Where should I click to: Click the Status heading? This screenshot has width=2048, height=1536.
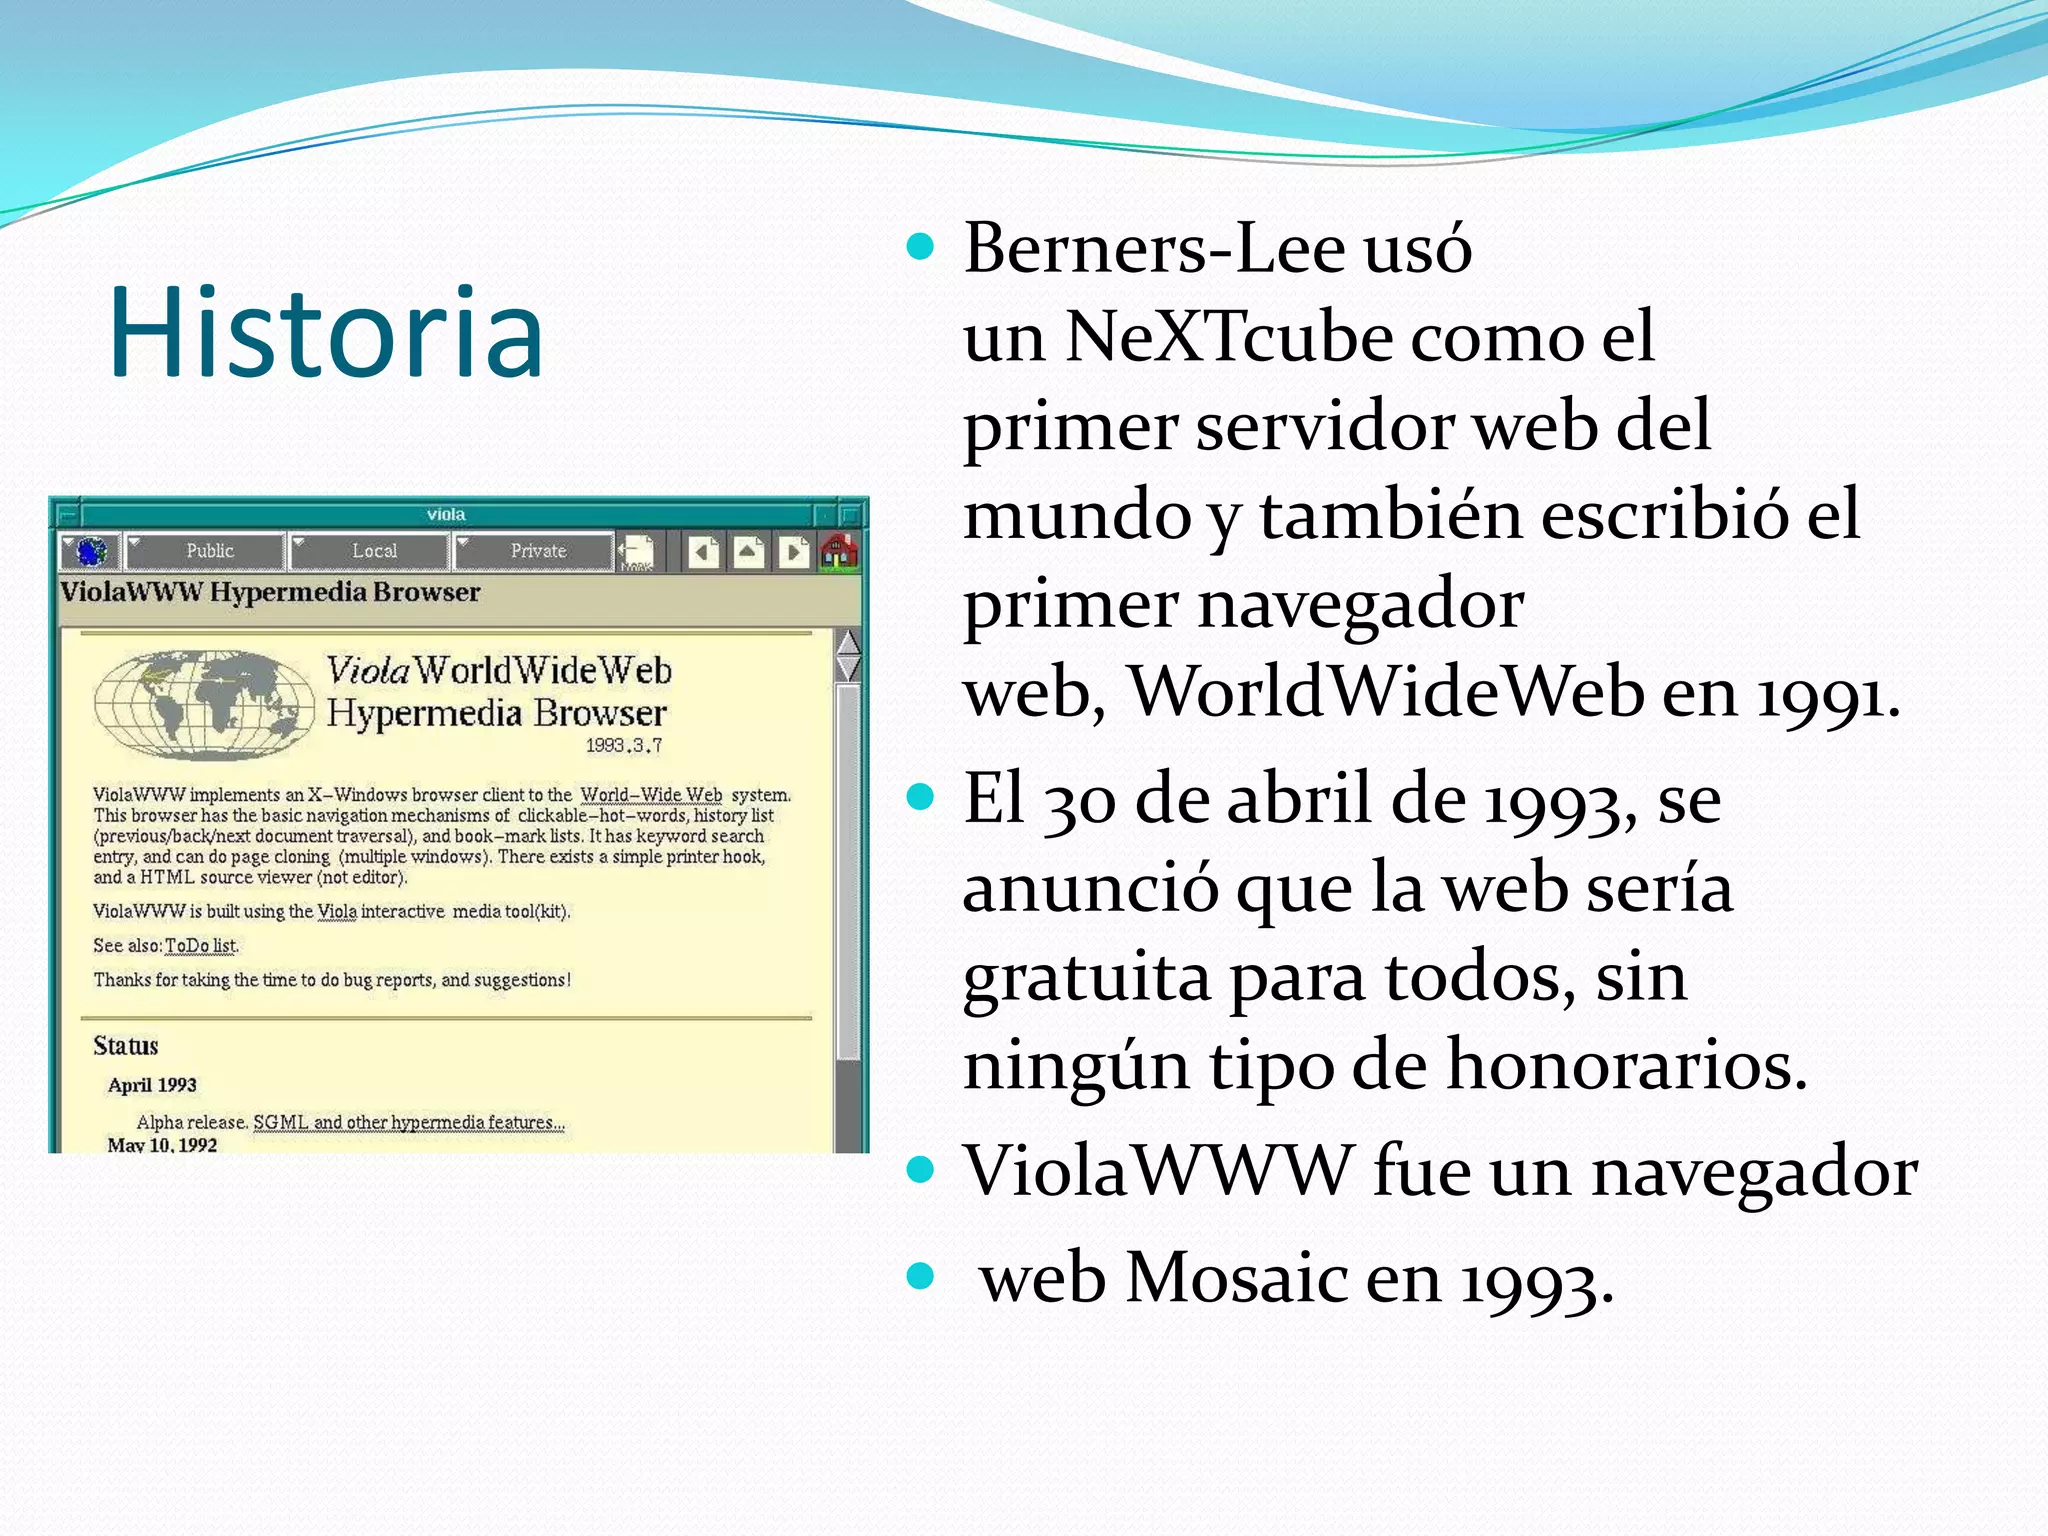[x=126, y=1046]
